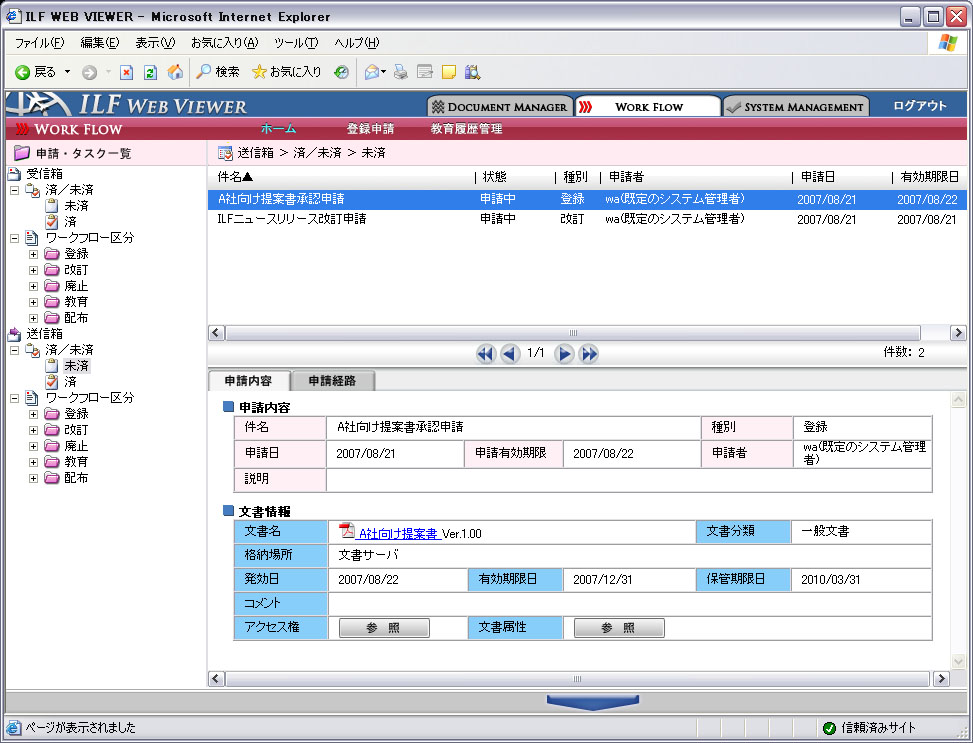Collapse ワークフロー区分 under 受信箱

pyautogui.click(x=15, y=238)
